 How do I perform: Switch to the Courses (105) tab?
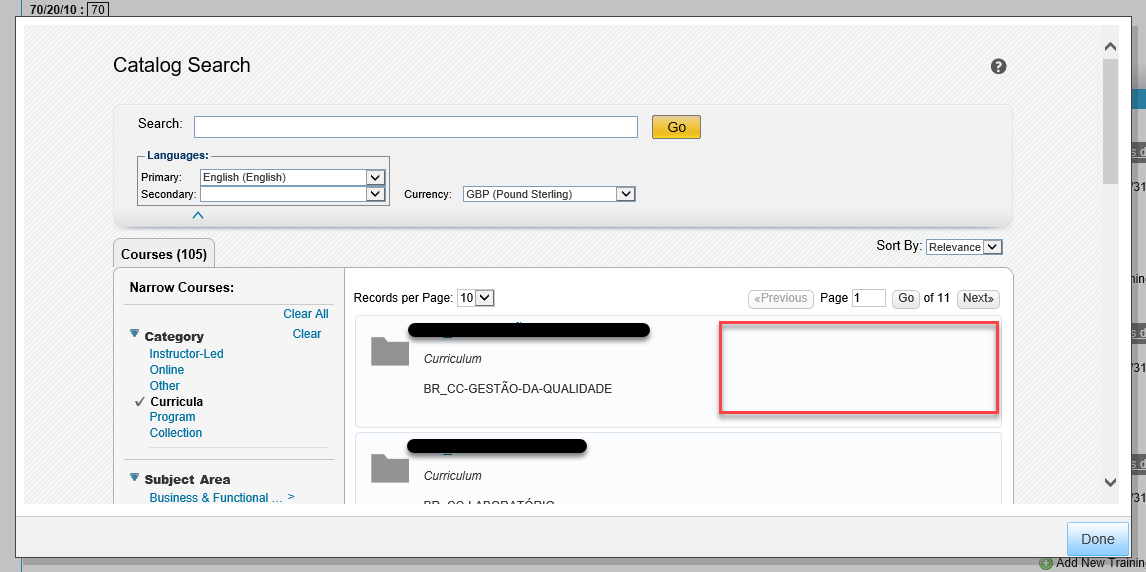point(164,254)
